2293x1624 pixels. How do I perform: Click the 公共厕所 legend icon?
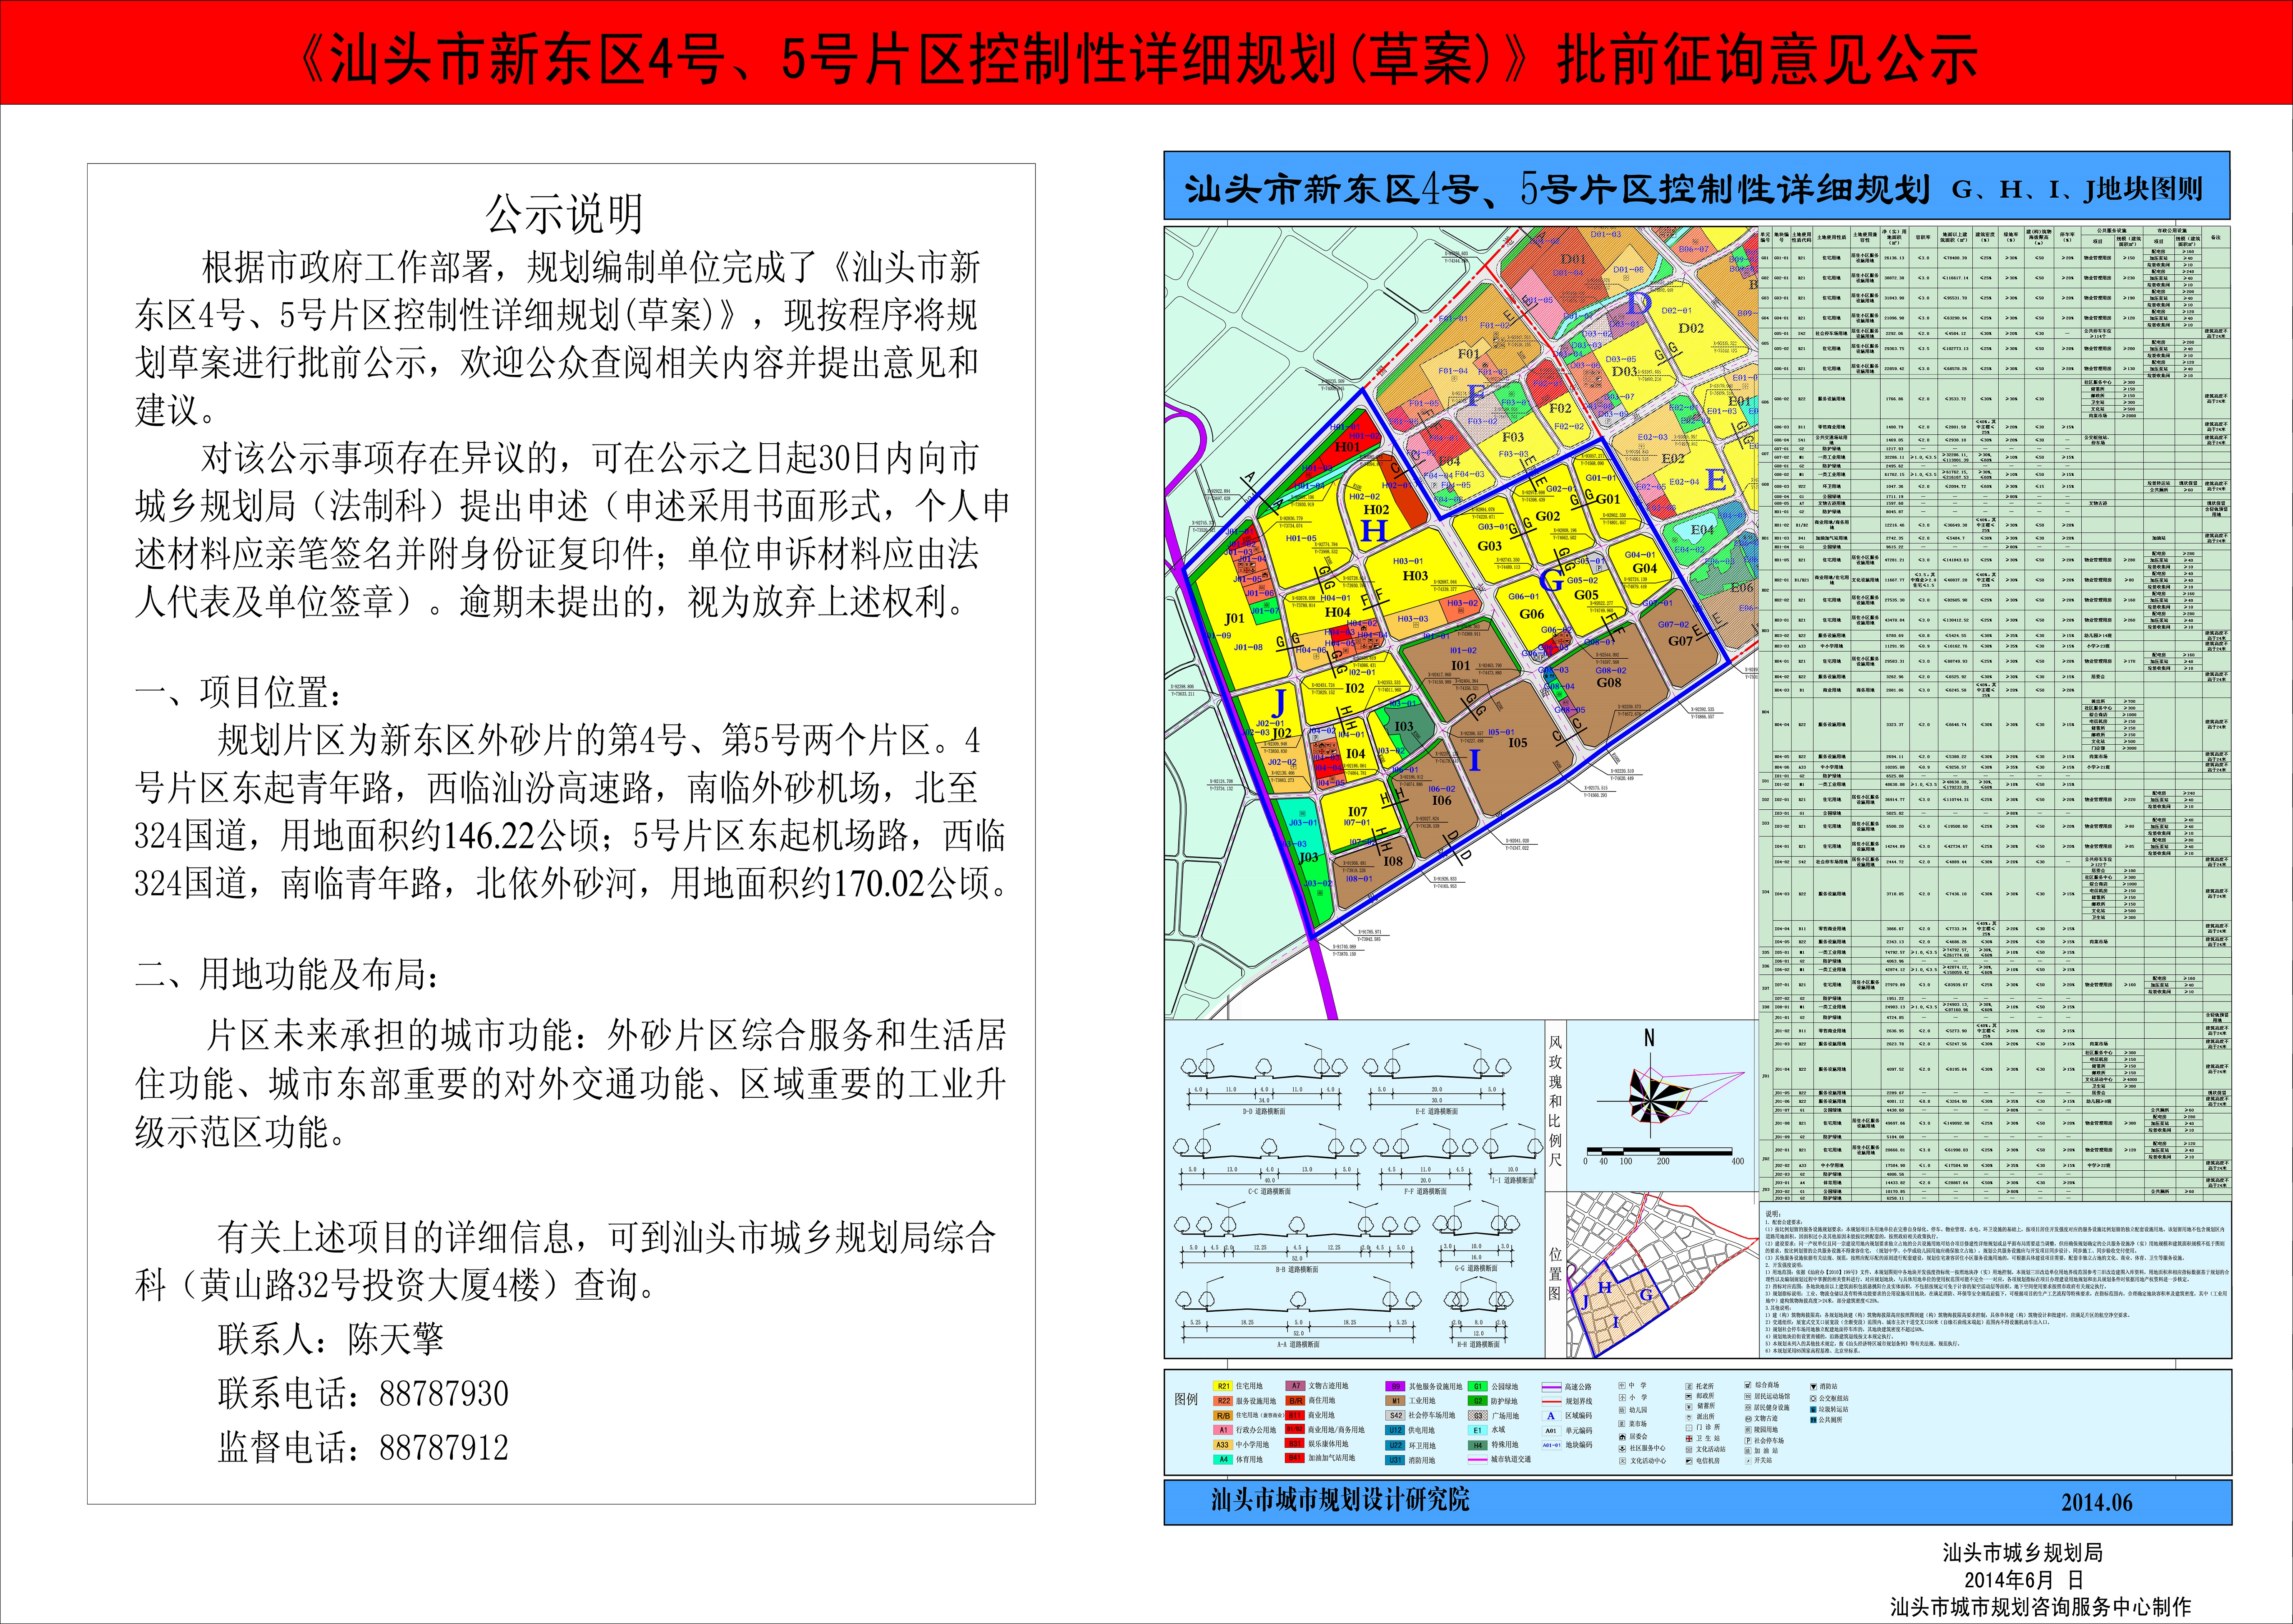coord(1814,1420)
